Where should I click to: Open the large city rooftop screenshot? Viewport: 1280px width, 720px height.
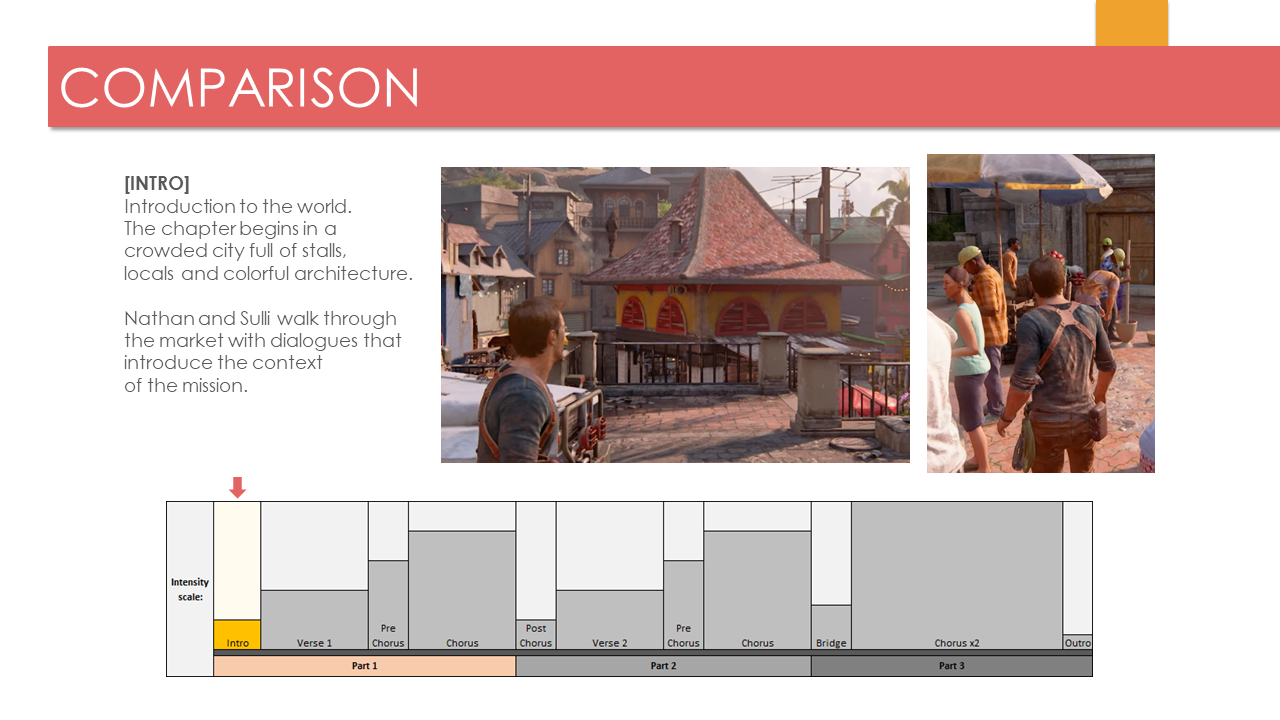coord(675,315)
